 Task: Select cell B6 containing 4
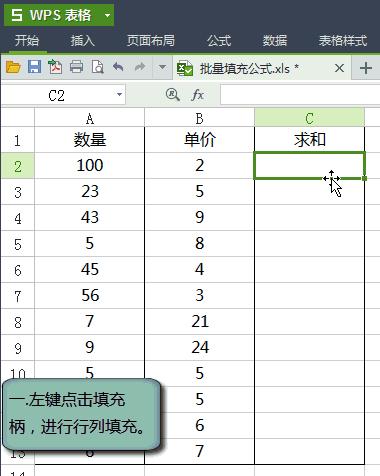(199, 270)
